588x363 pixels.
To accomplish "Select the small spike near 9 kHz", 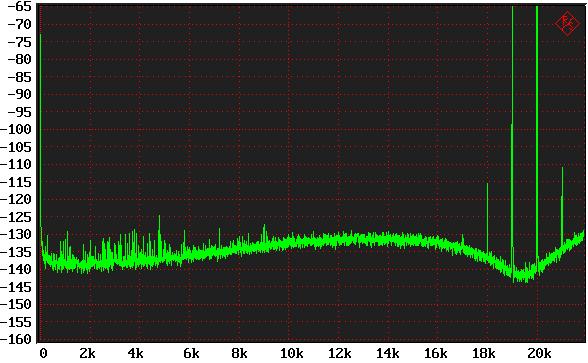I will [x=264, y=234].
